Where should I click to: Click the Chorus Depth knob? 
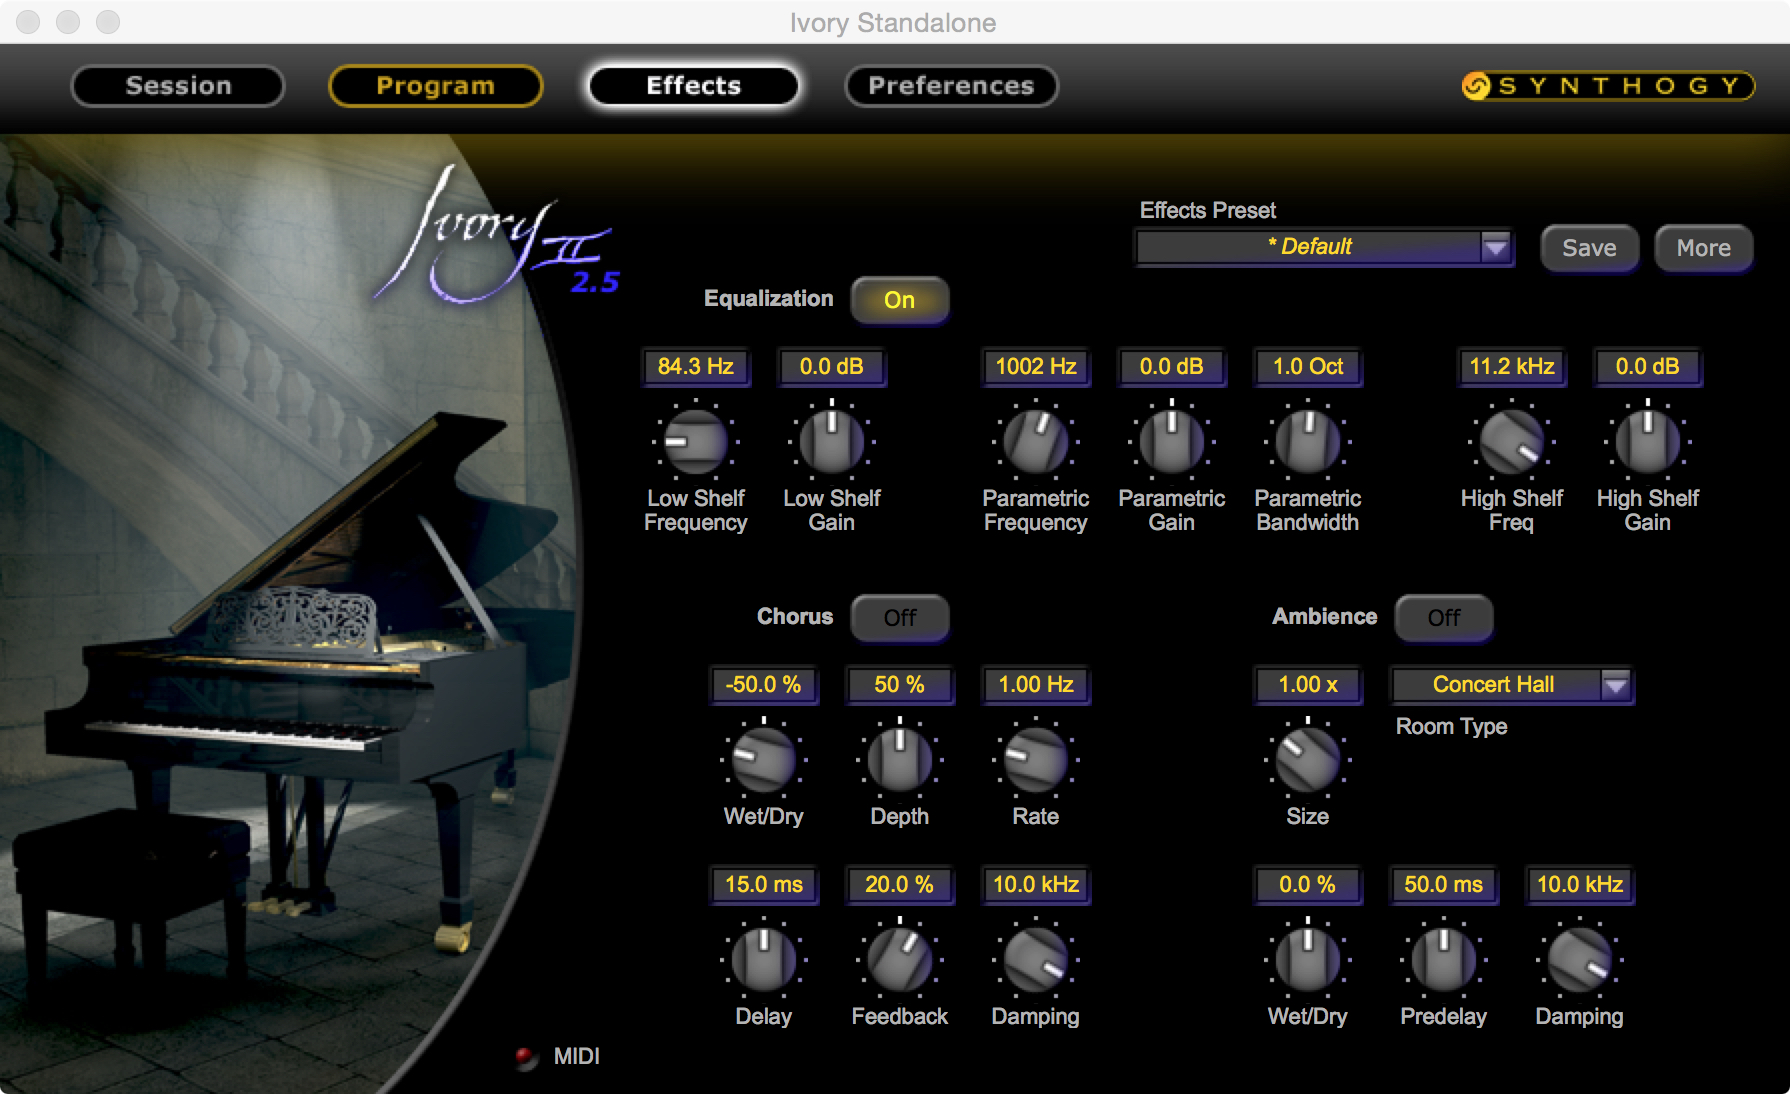[899, 759]
